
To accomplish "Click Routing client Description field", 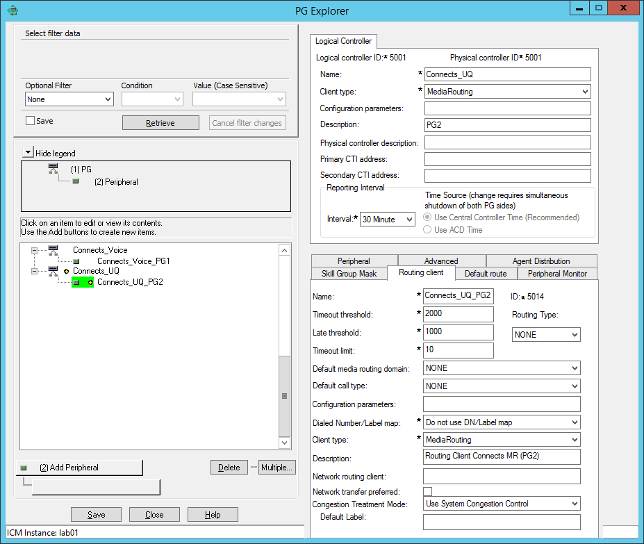I will point(502,457).
